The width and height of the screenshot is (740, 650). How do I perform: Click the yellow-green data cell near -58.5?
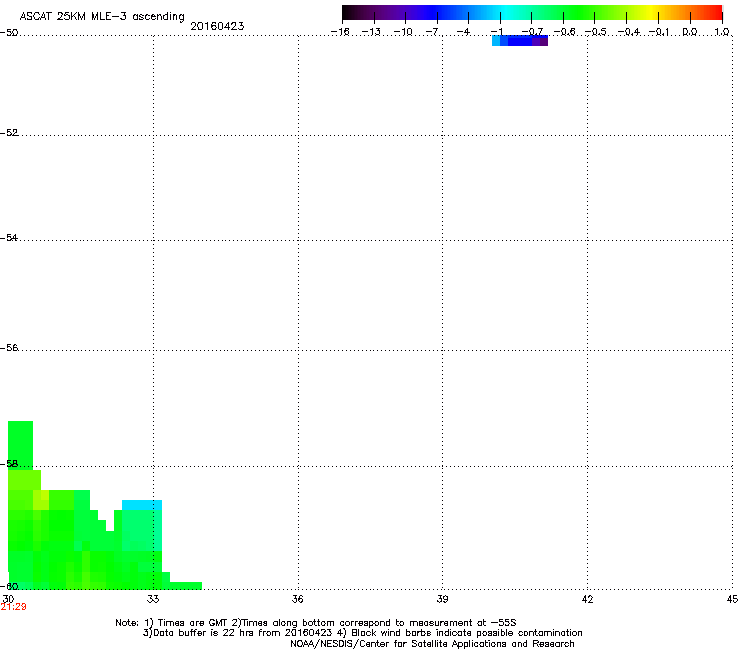tap(41, 500)
